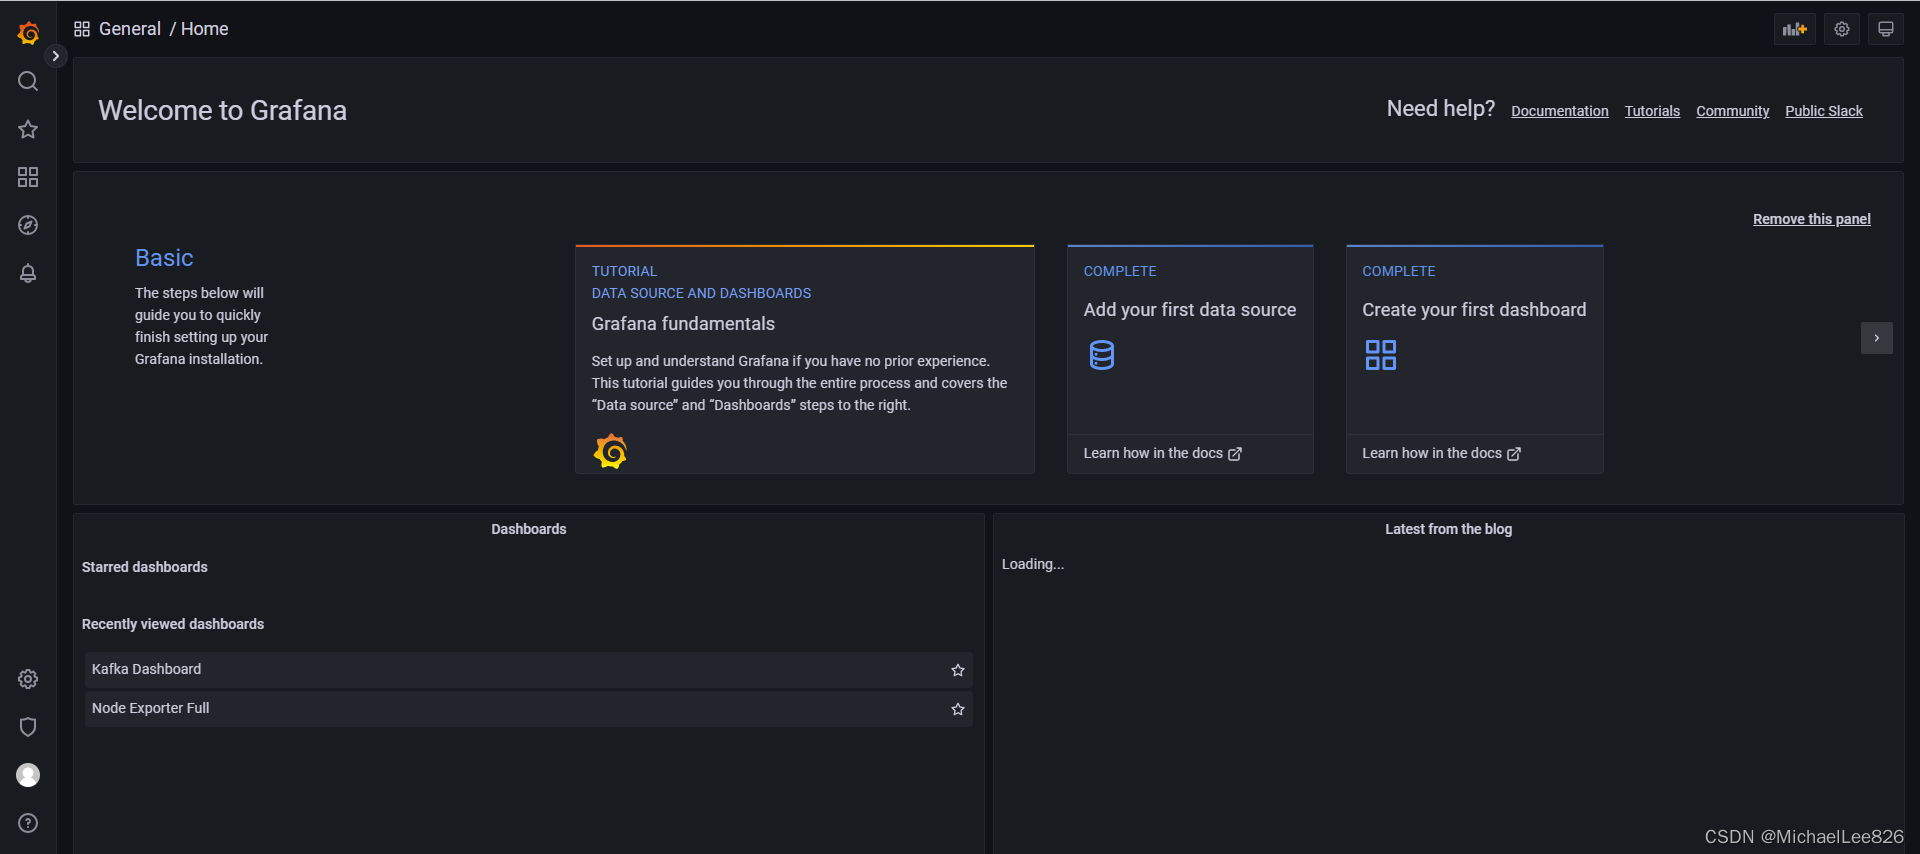Open Learn how in the docs for dashboard
This screenshot has width=1920, height=854.
click(x=1441, y=453)
